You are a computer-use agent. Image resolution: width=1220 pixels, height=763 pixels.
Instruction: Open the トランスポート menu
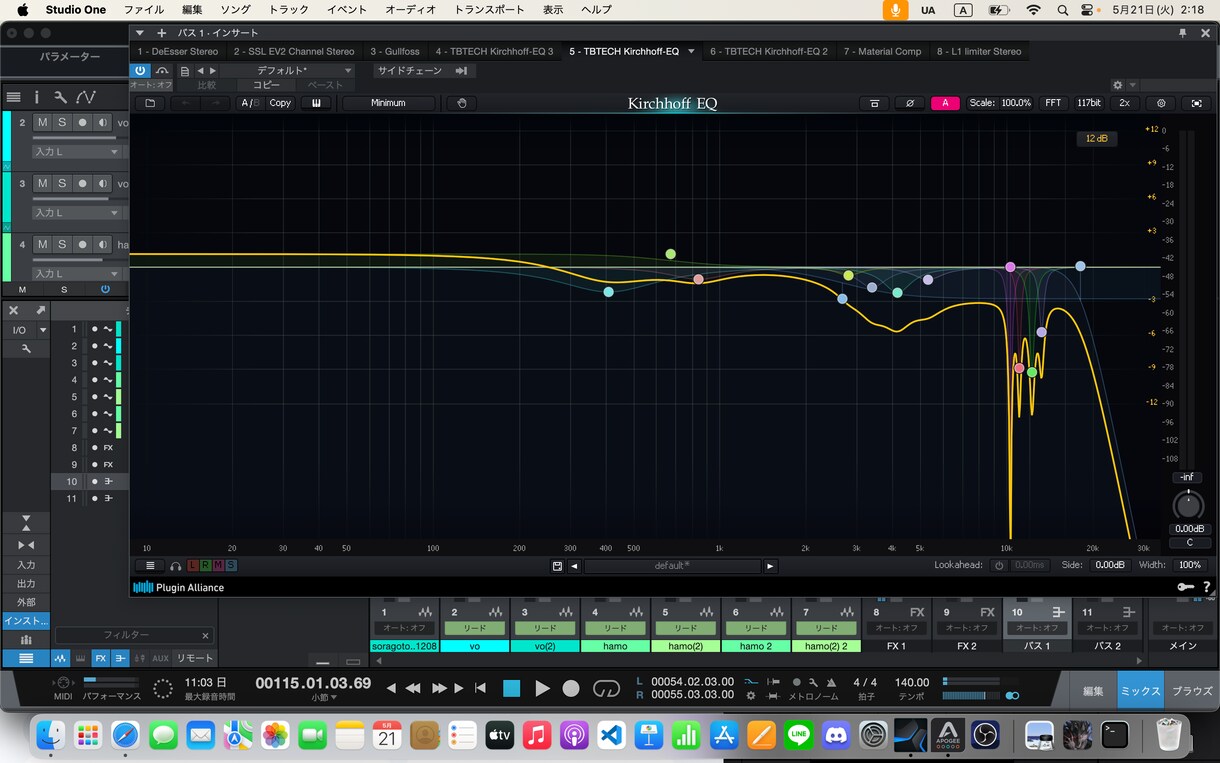click(489, 10)
